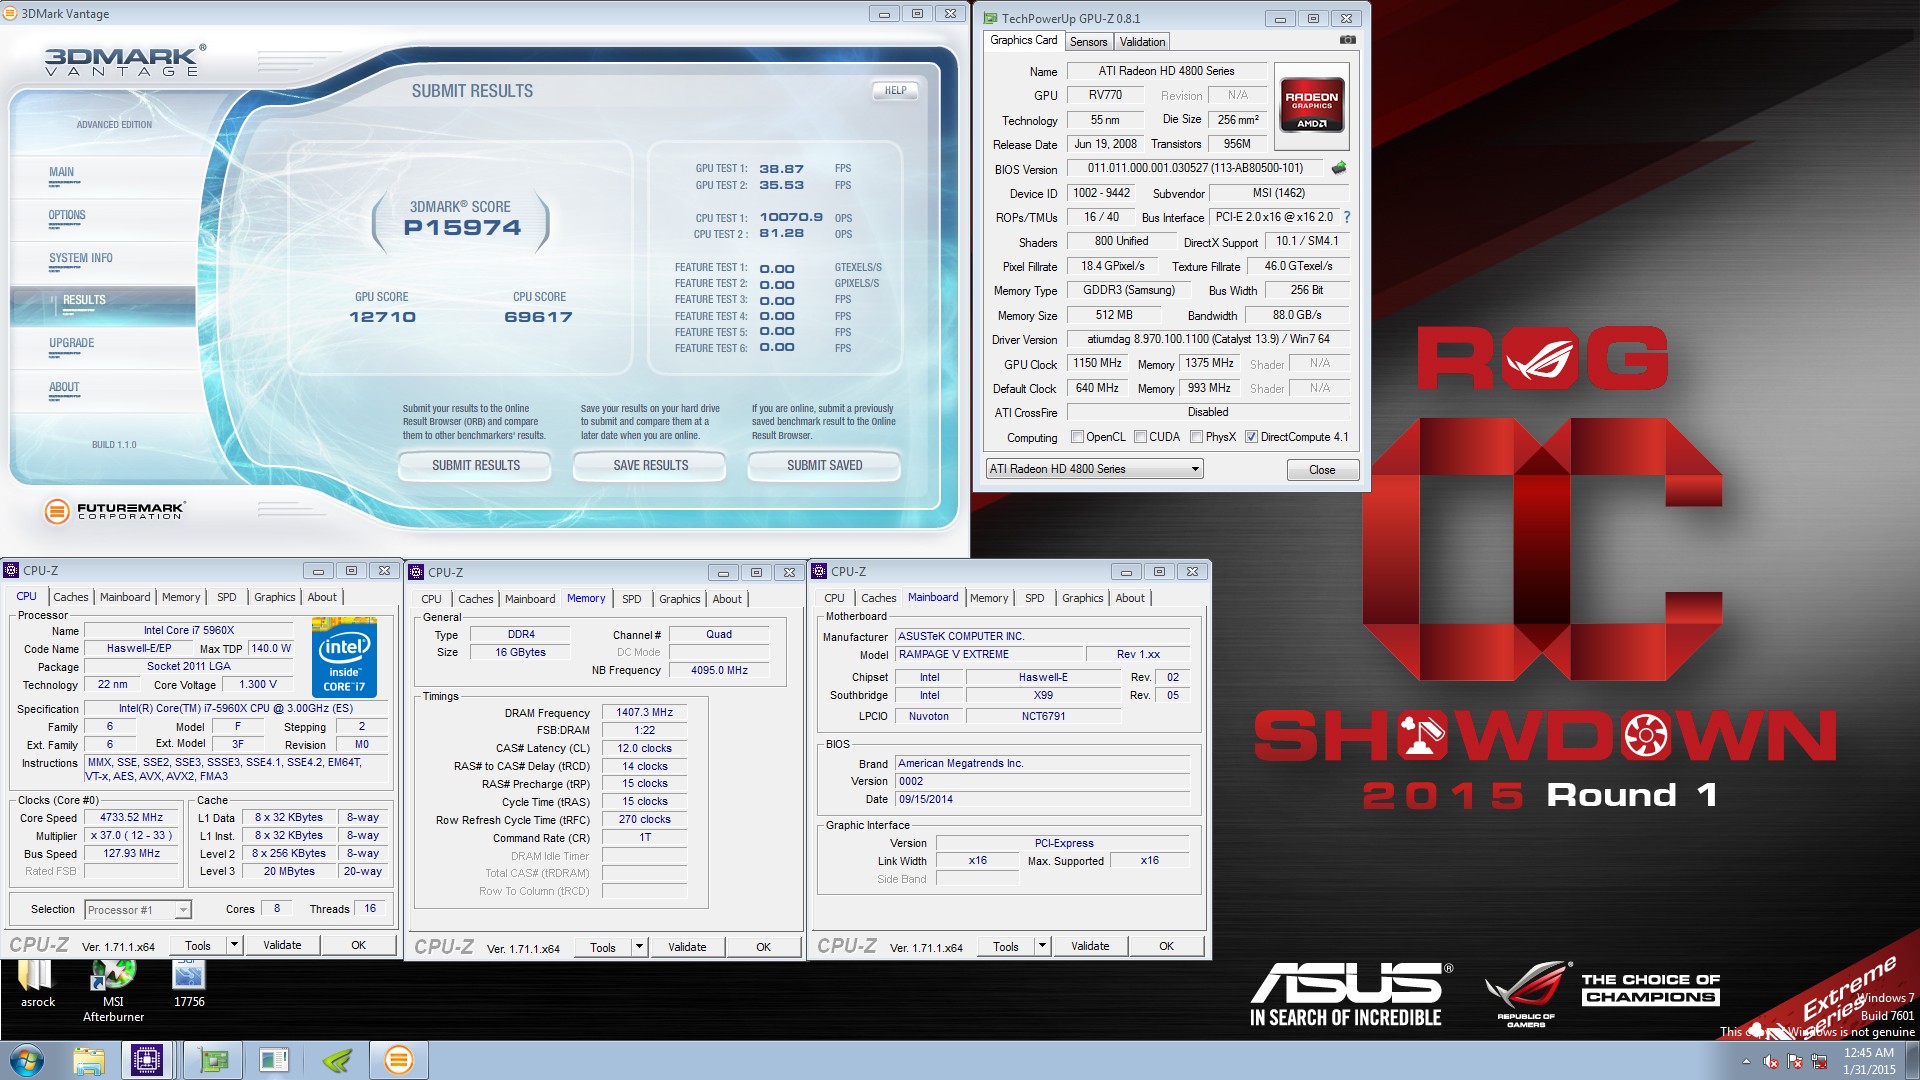Click the title bar icon of CPU-Z CPU window
The height and width of the screenshot is (1080, 1920).
coord(11,570)
